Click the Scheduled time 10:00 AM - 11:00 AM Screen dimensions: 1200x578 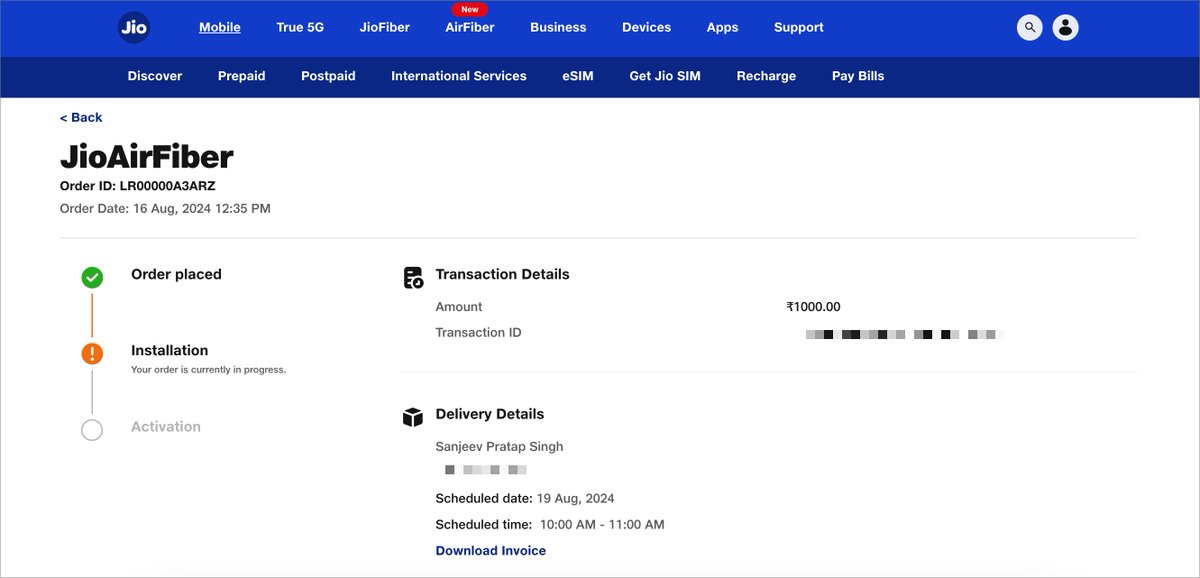click(550, 525)
